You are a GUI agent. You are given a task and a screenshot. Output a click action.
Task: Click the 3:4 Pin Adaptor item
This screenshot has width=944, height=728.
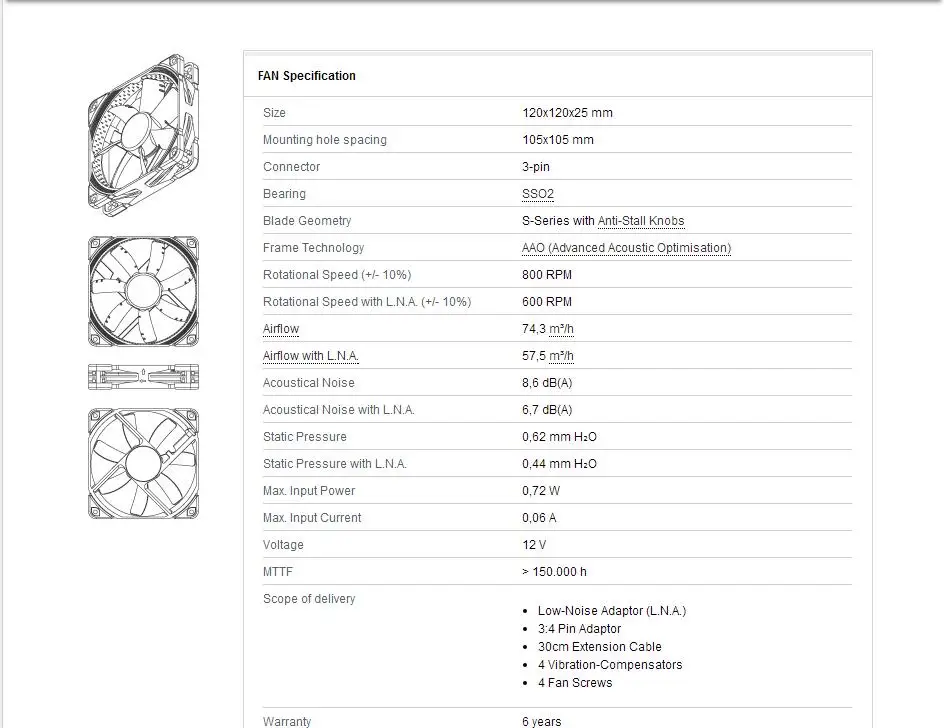(x=579, y=629)
